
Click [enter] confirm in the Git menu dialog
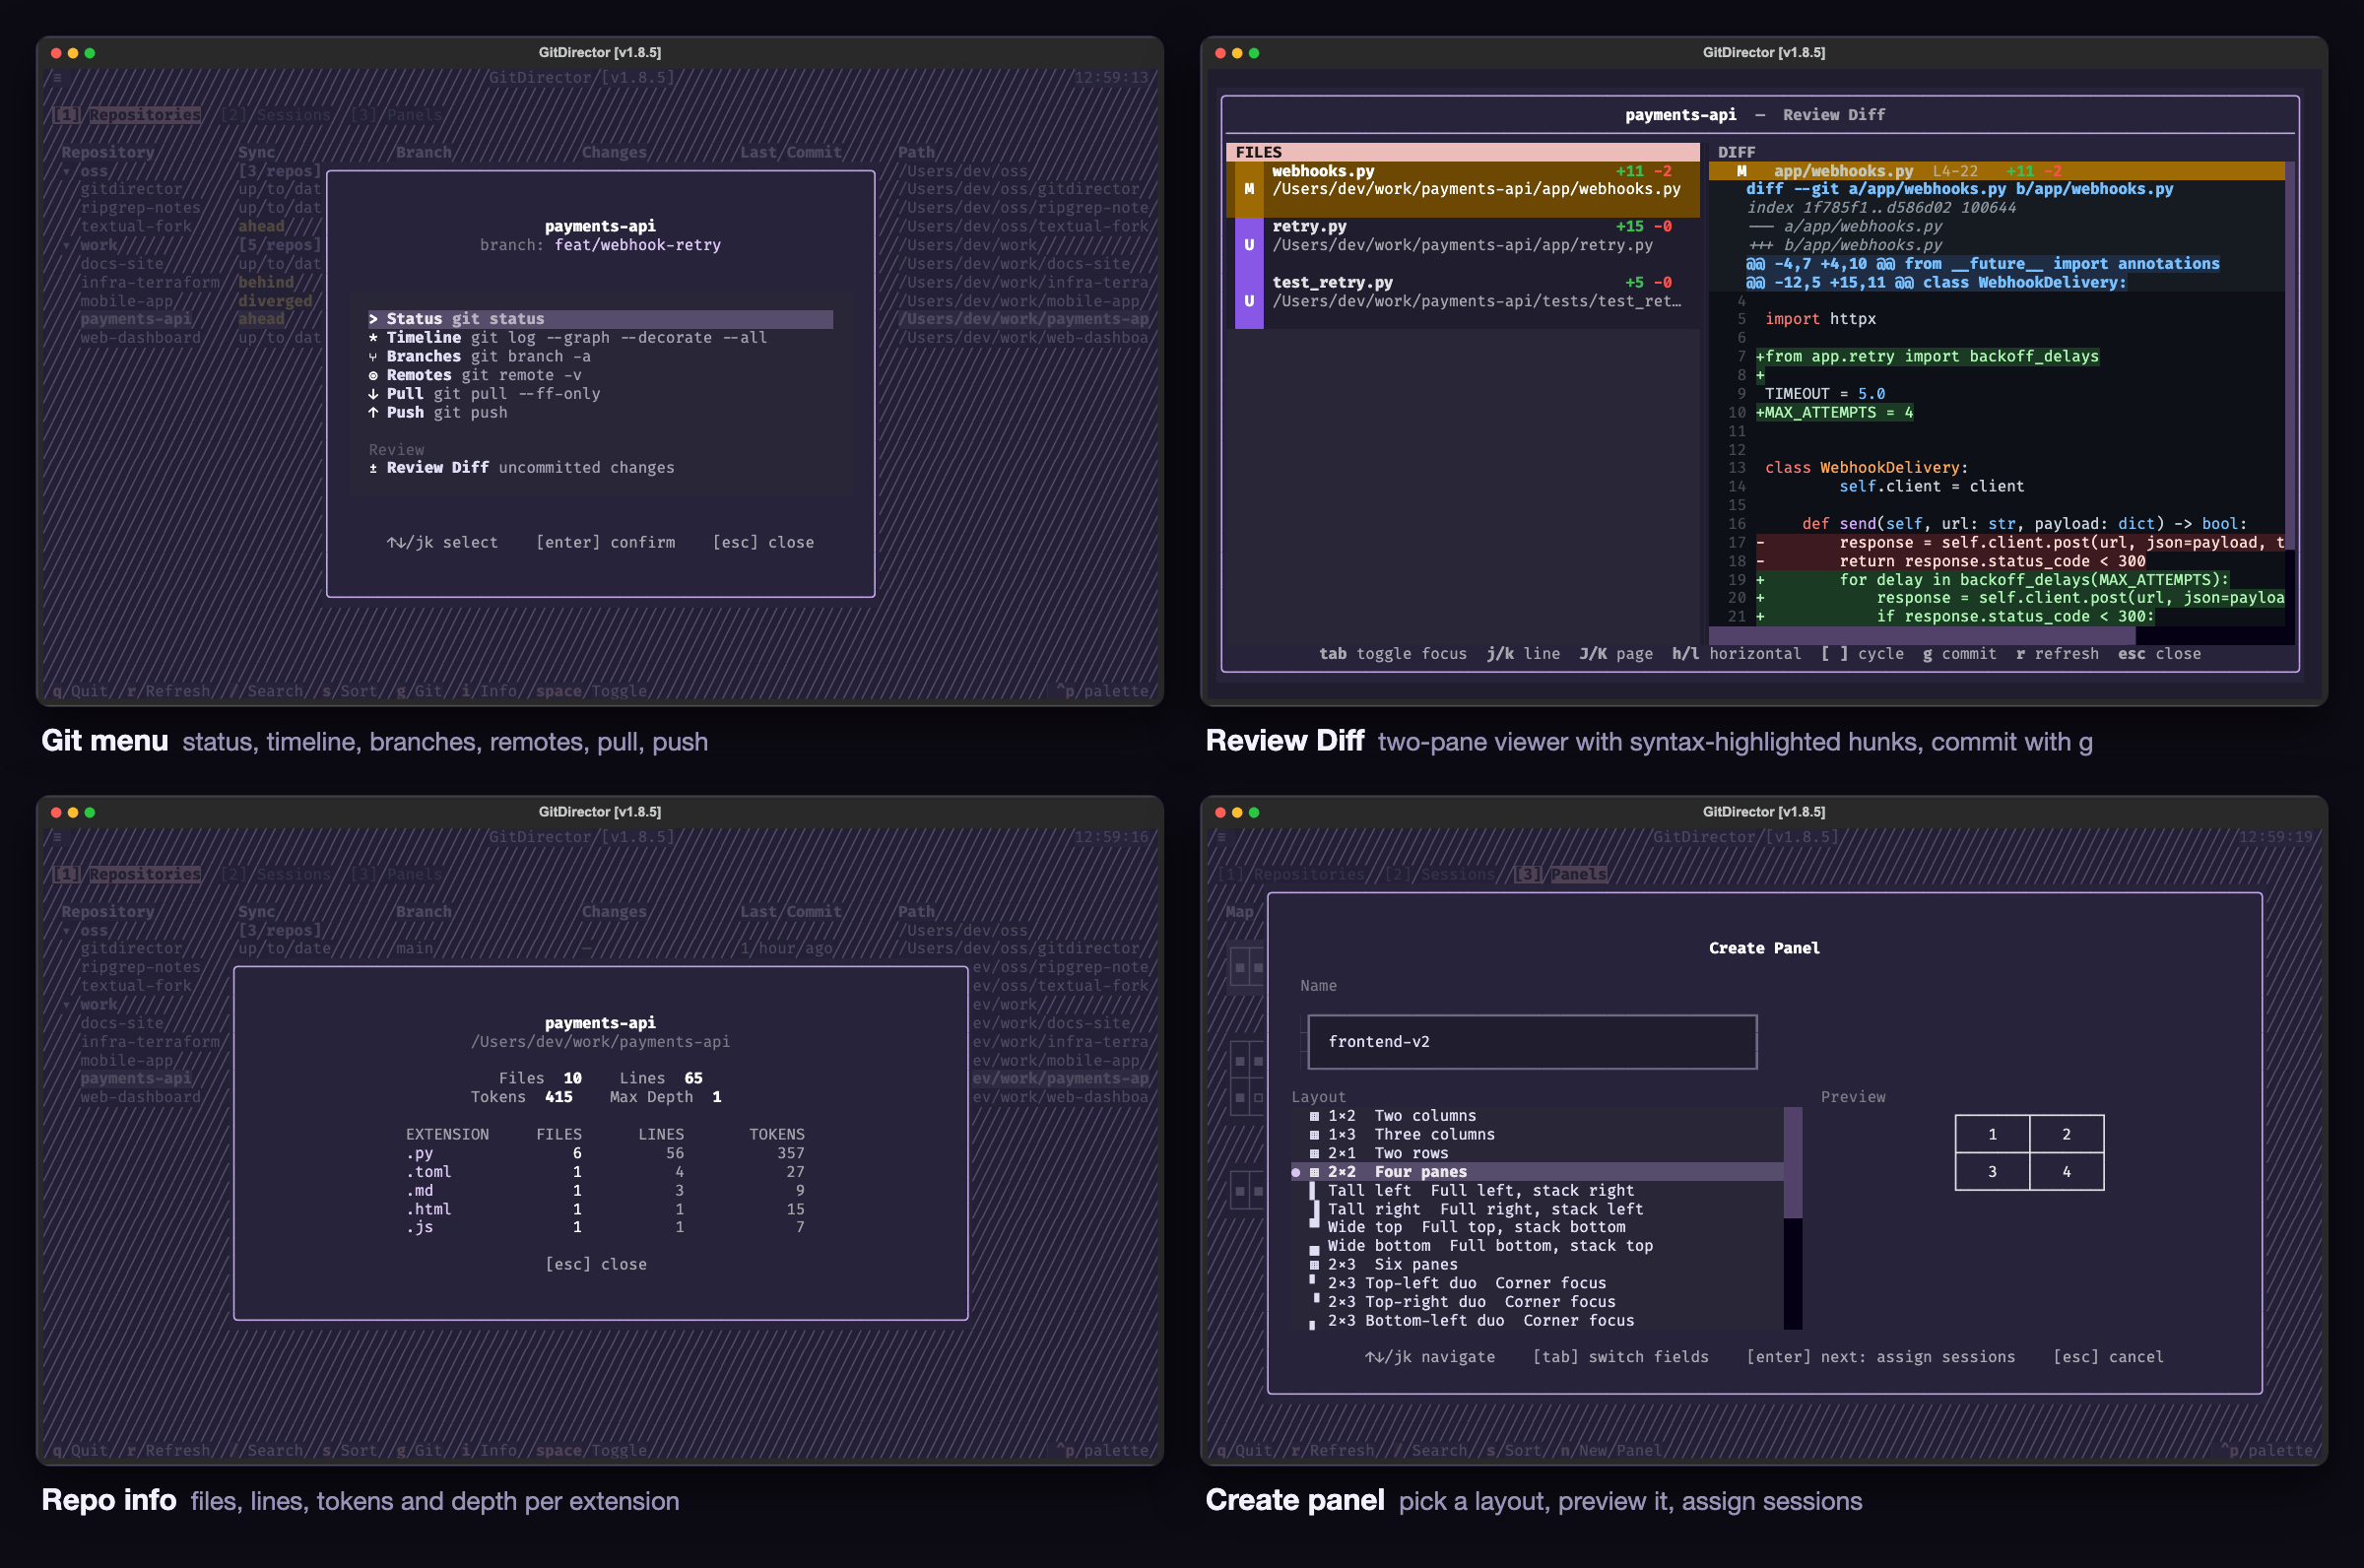605,543
